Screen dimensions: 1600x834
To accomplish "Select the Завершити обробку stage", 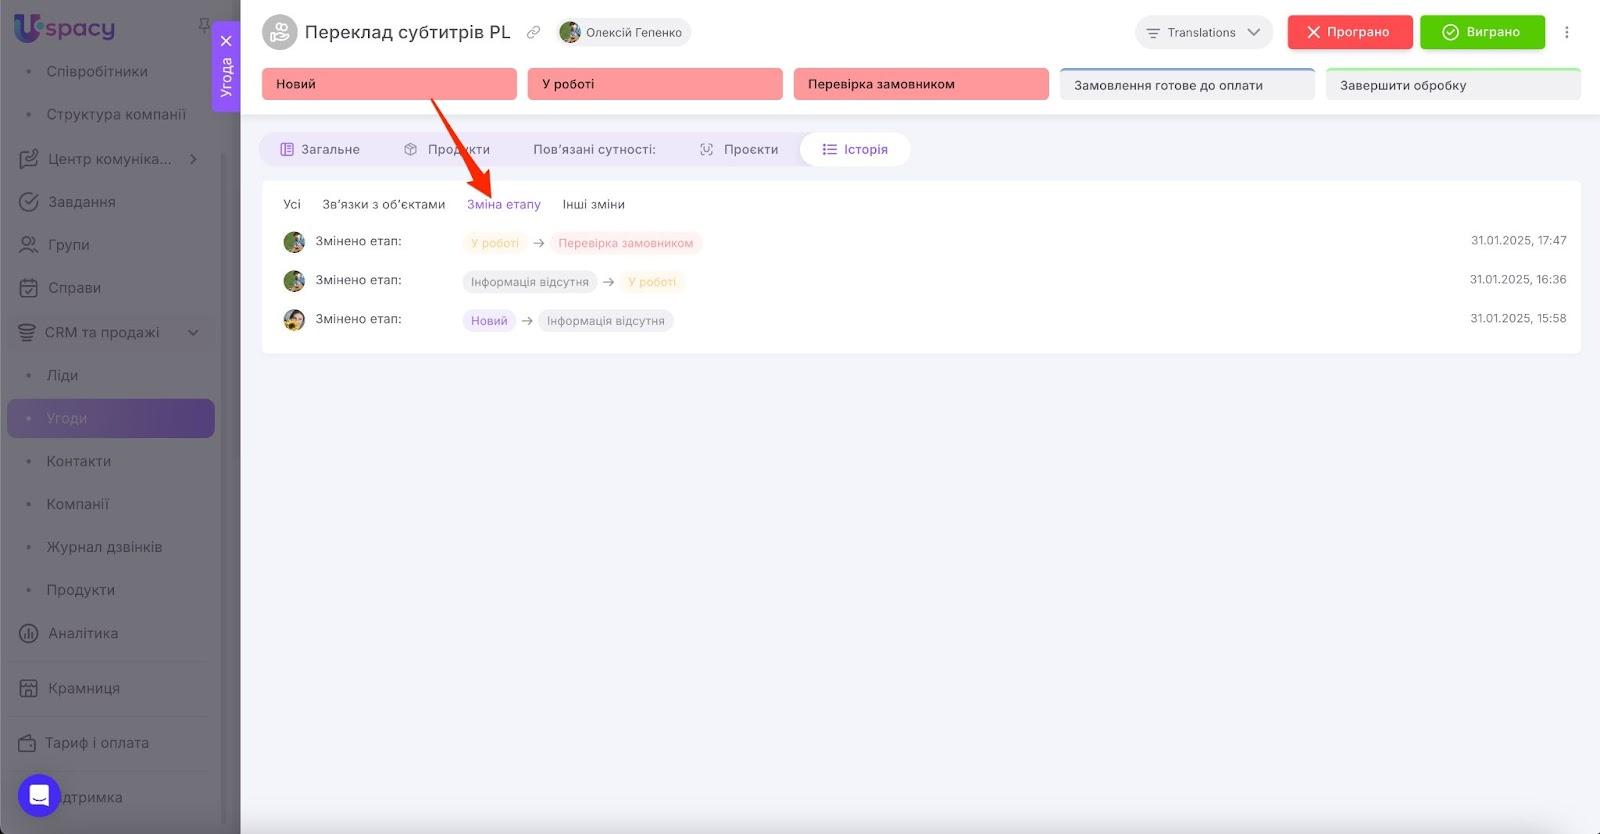I will 1453,84.
